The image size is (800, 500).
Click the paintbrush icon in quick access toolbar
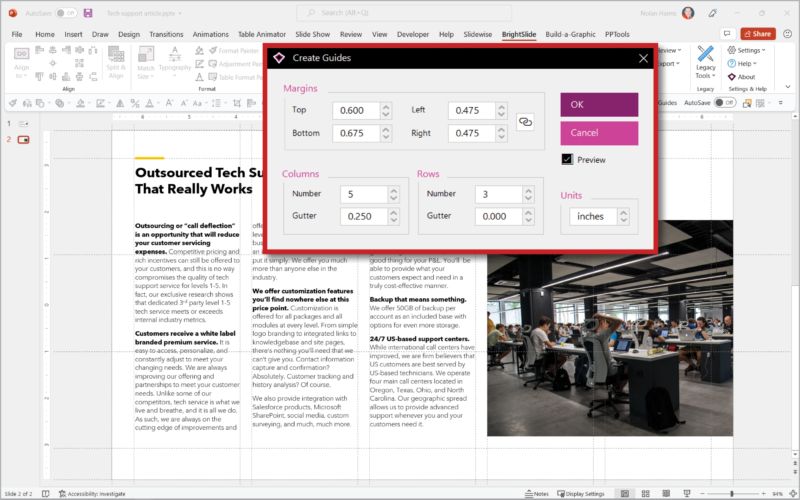13,103
